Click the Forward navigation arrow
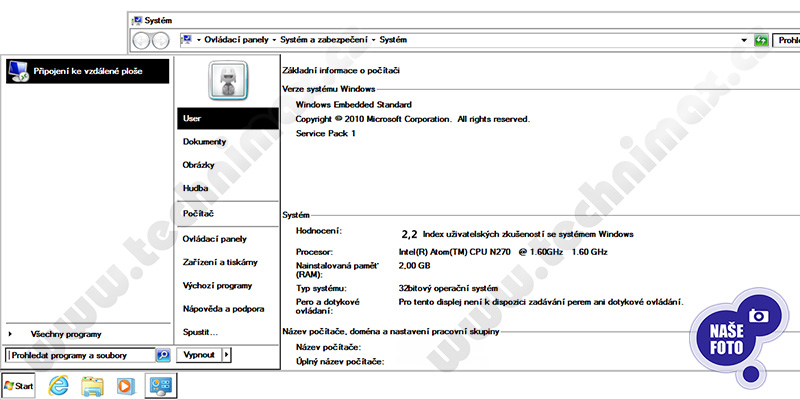This screenshot has width=800, height=400. coord(161,40)
